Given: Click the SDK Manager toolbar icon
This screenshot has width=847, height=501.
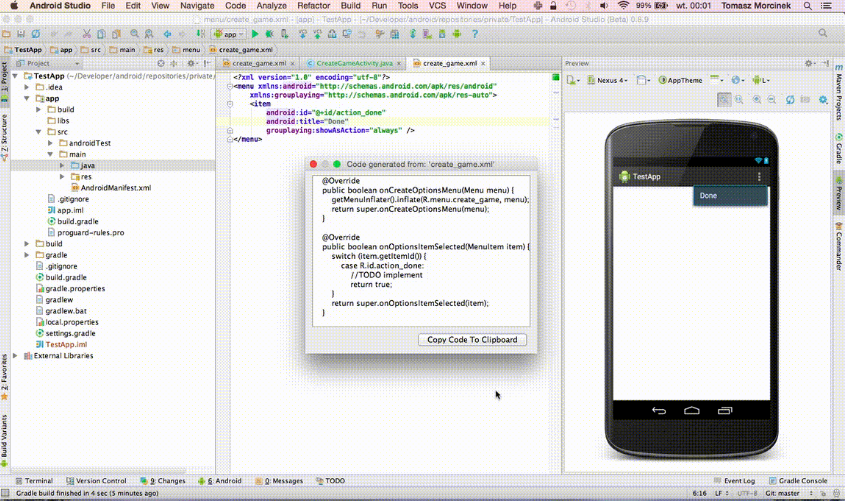Looking at the screenshot, I should click(442, 34).
